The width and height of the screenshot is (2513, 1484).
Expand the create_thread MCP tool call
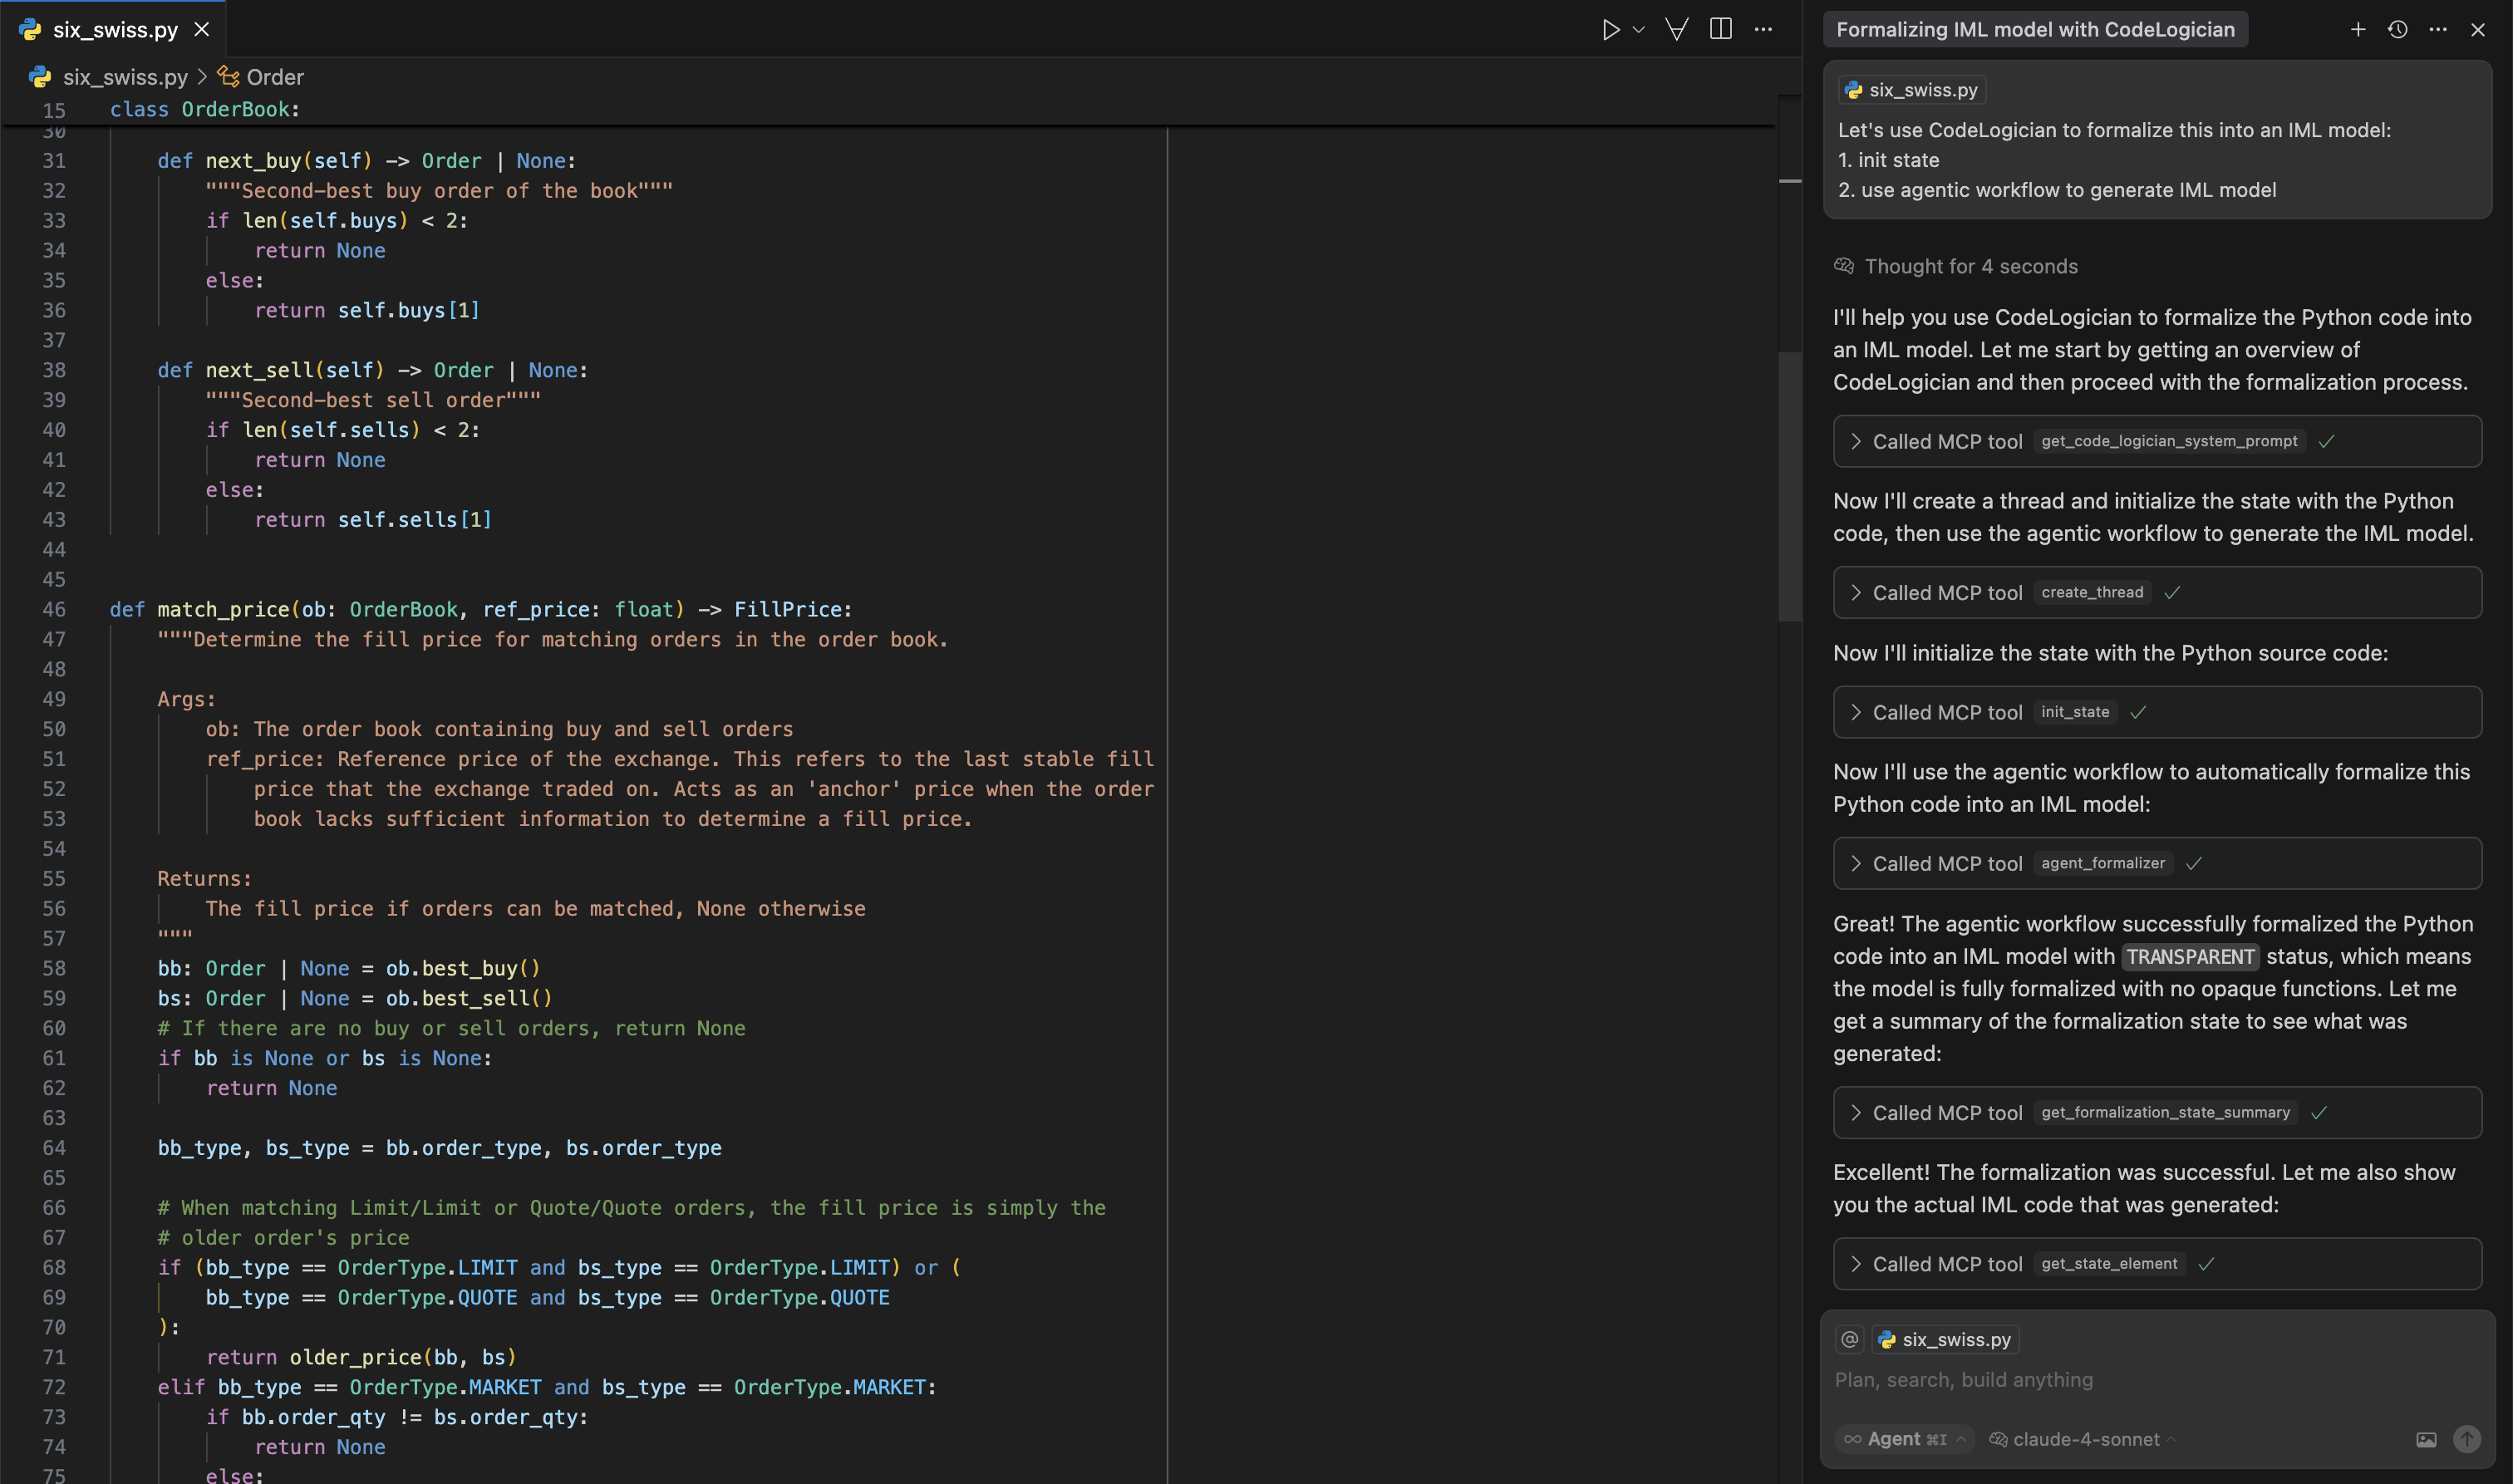pyautogui.click(x=1856, y=592)
